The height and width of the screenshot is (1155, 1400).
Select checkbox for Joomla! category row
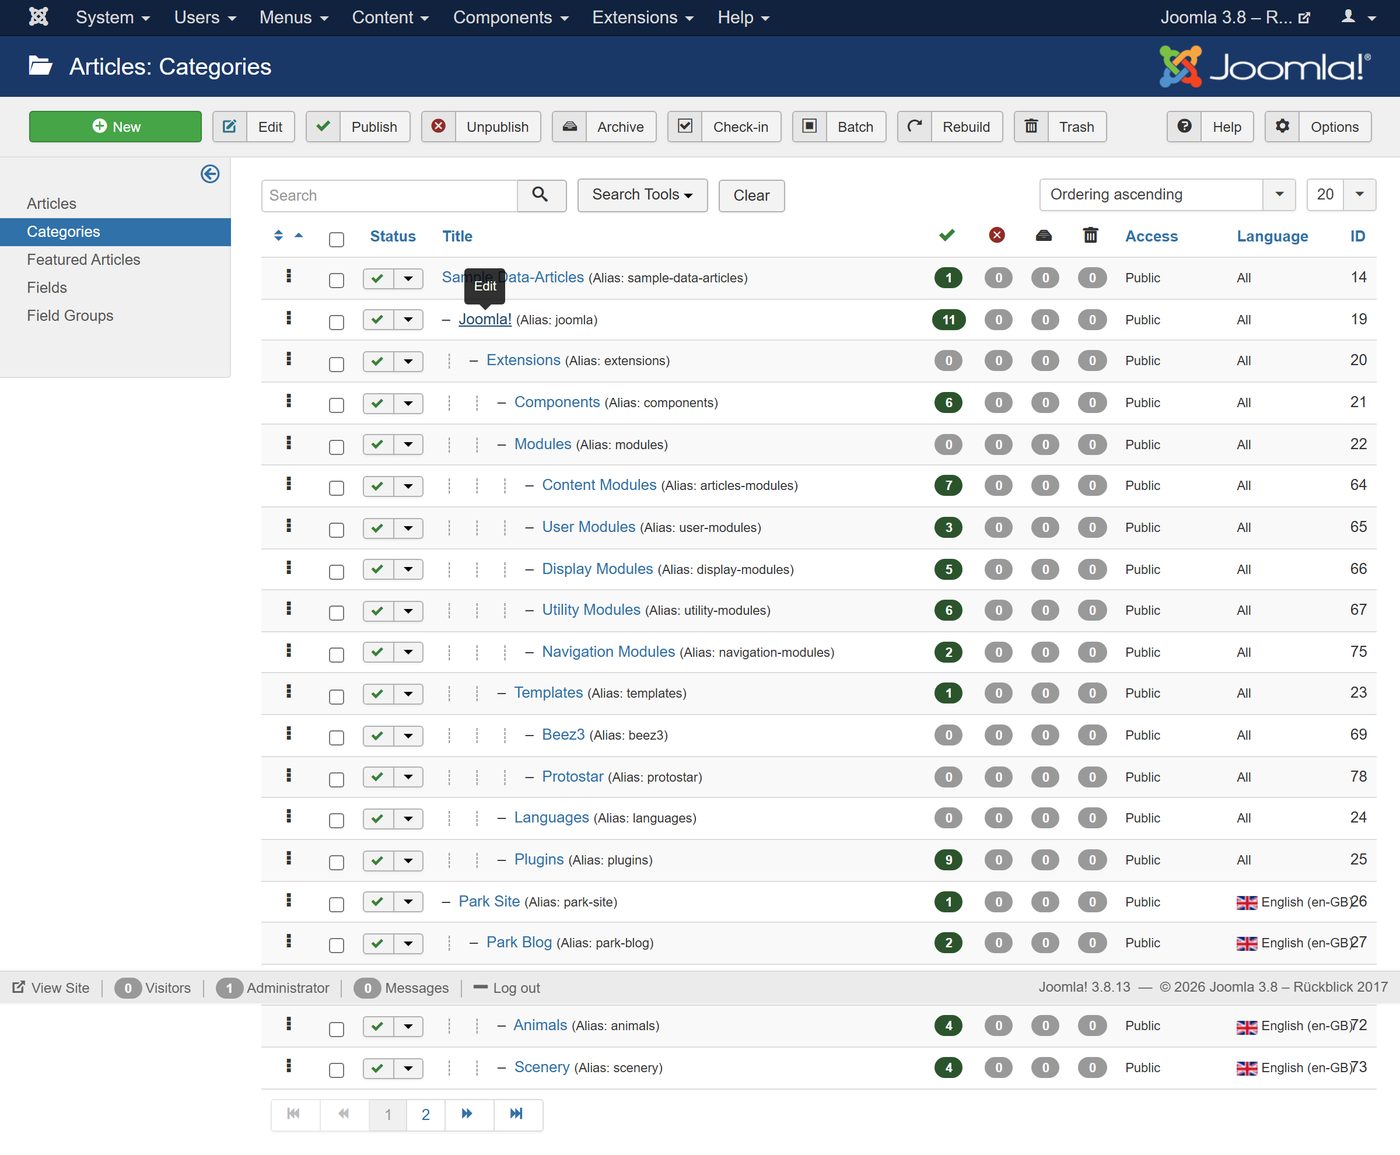[x=336, y=322]
